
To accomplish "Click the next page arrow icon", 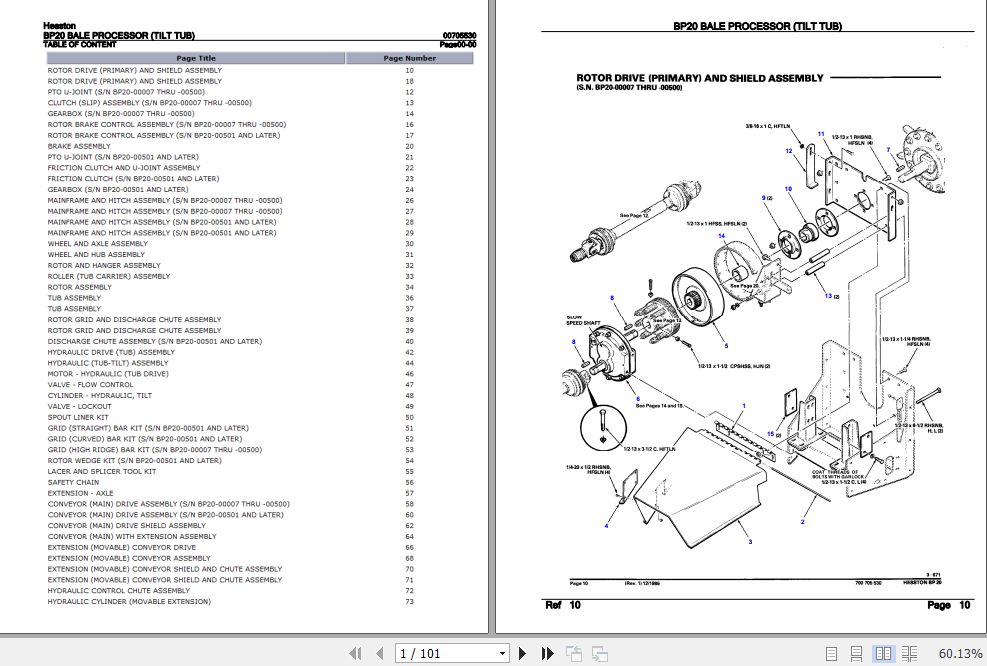I will (x=523, y=653).
